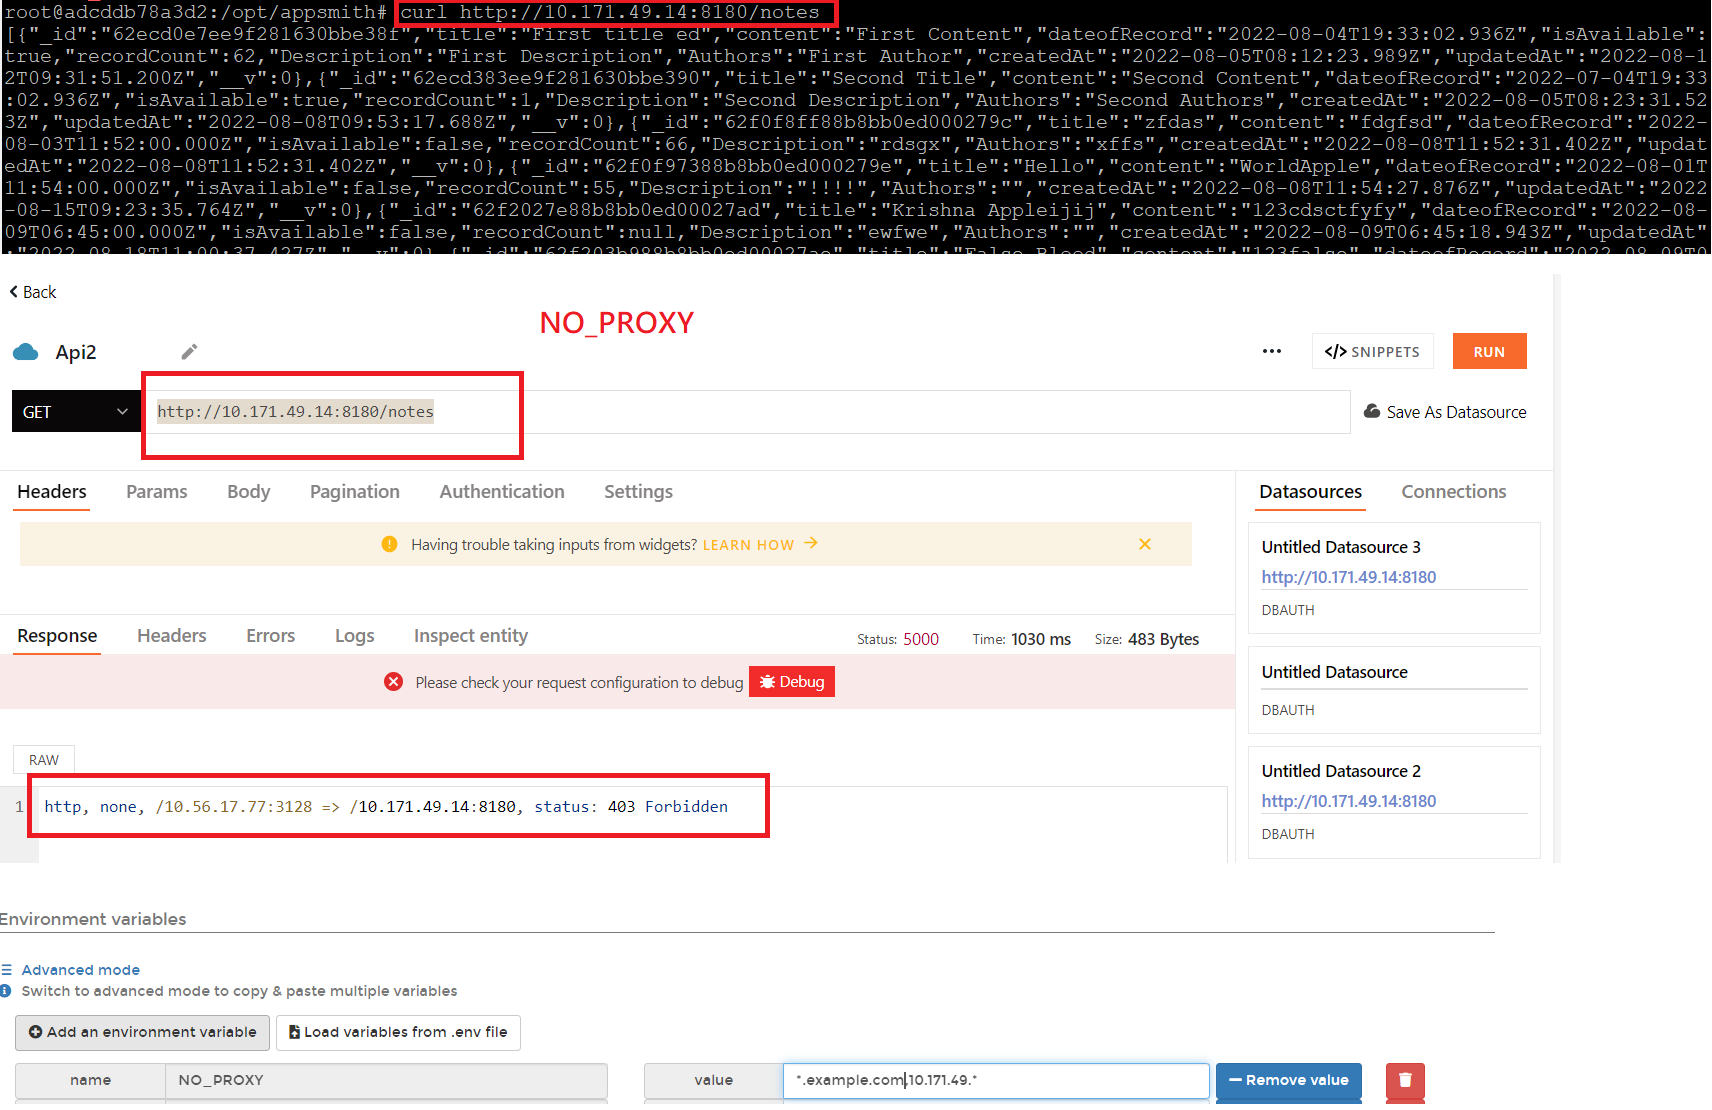The image size is (1712, 1110).
Task: Click the red Debug button
Action: coord(792,682)
